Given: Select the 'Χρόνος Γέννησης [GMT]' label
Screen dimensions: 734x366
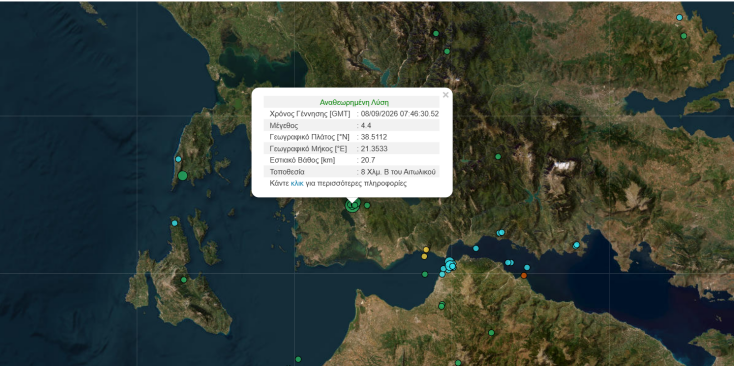Looking at the screenshot, I should click(x=310, y=114).
